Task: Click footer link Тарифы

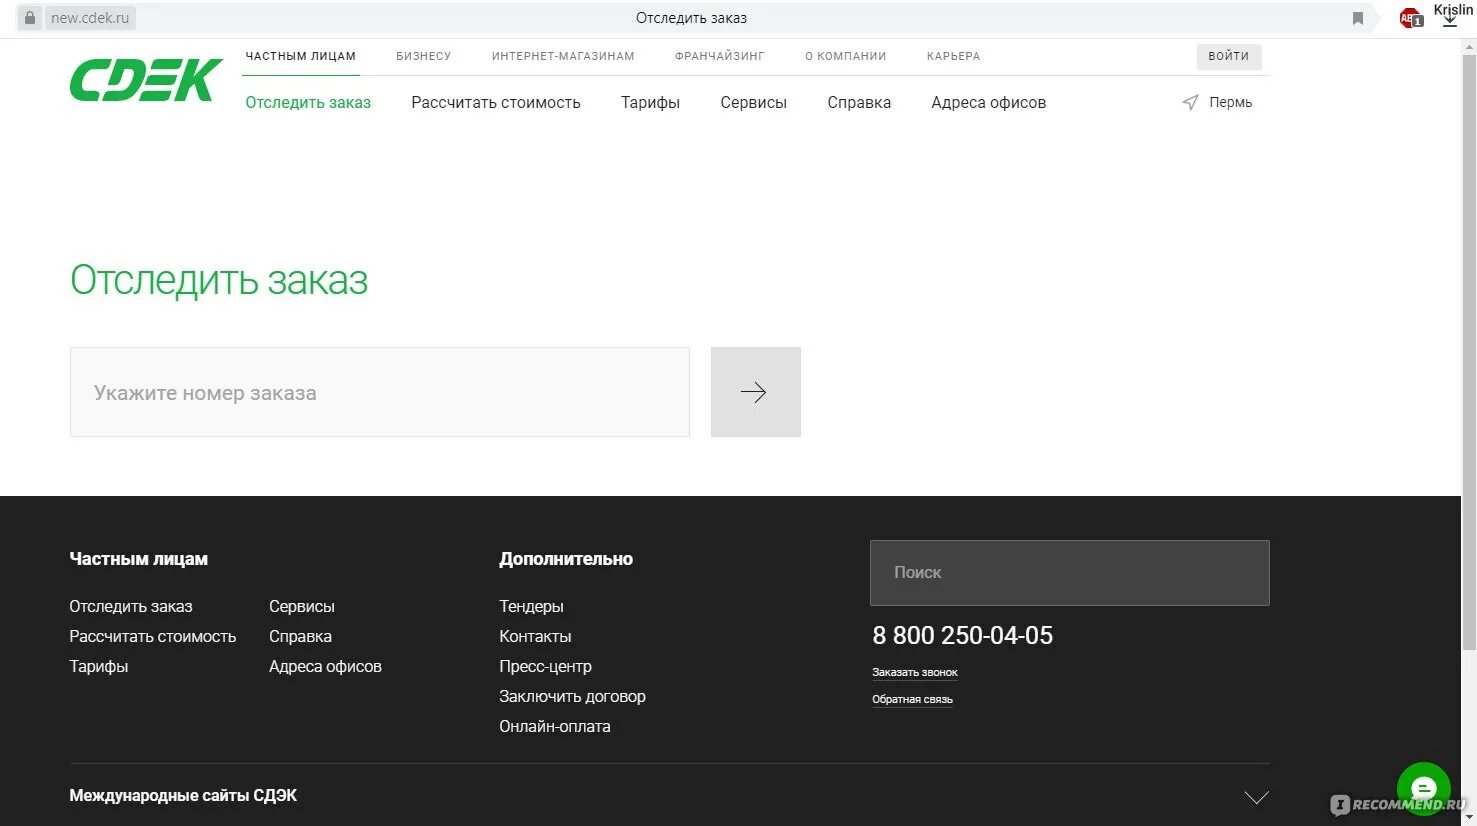Action: 99,666
